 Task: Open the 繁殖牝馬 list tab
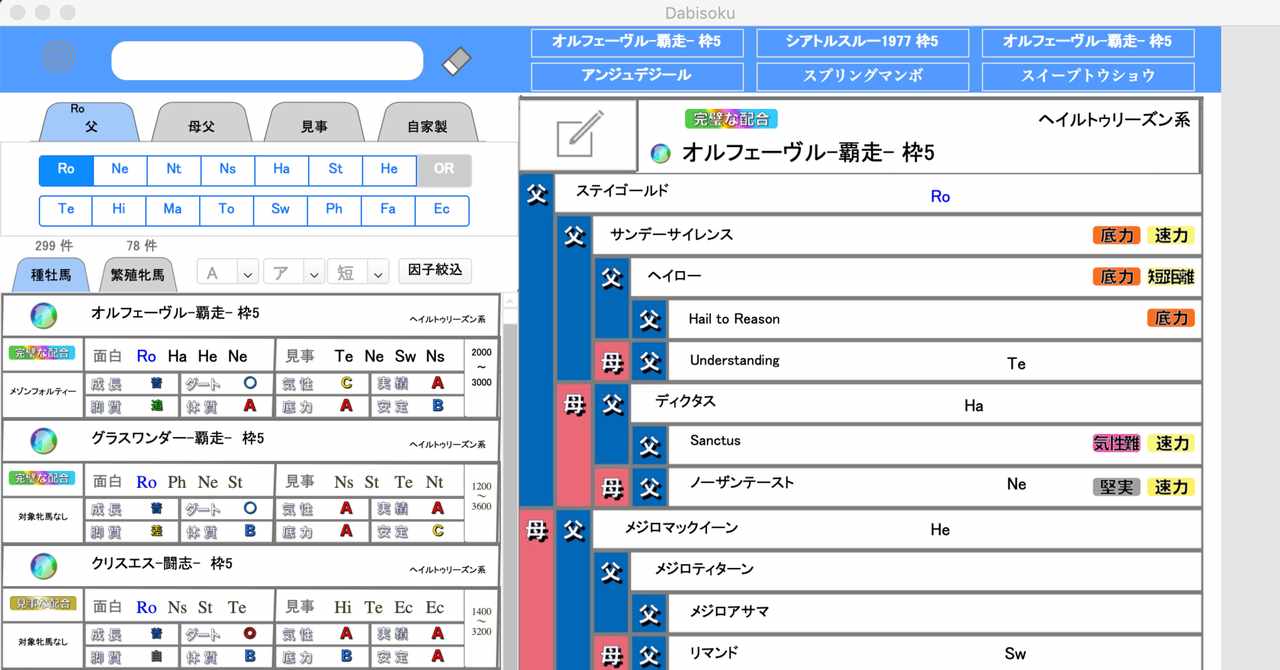pos(137,274)
